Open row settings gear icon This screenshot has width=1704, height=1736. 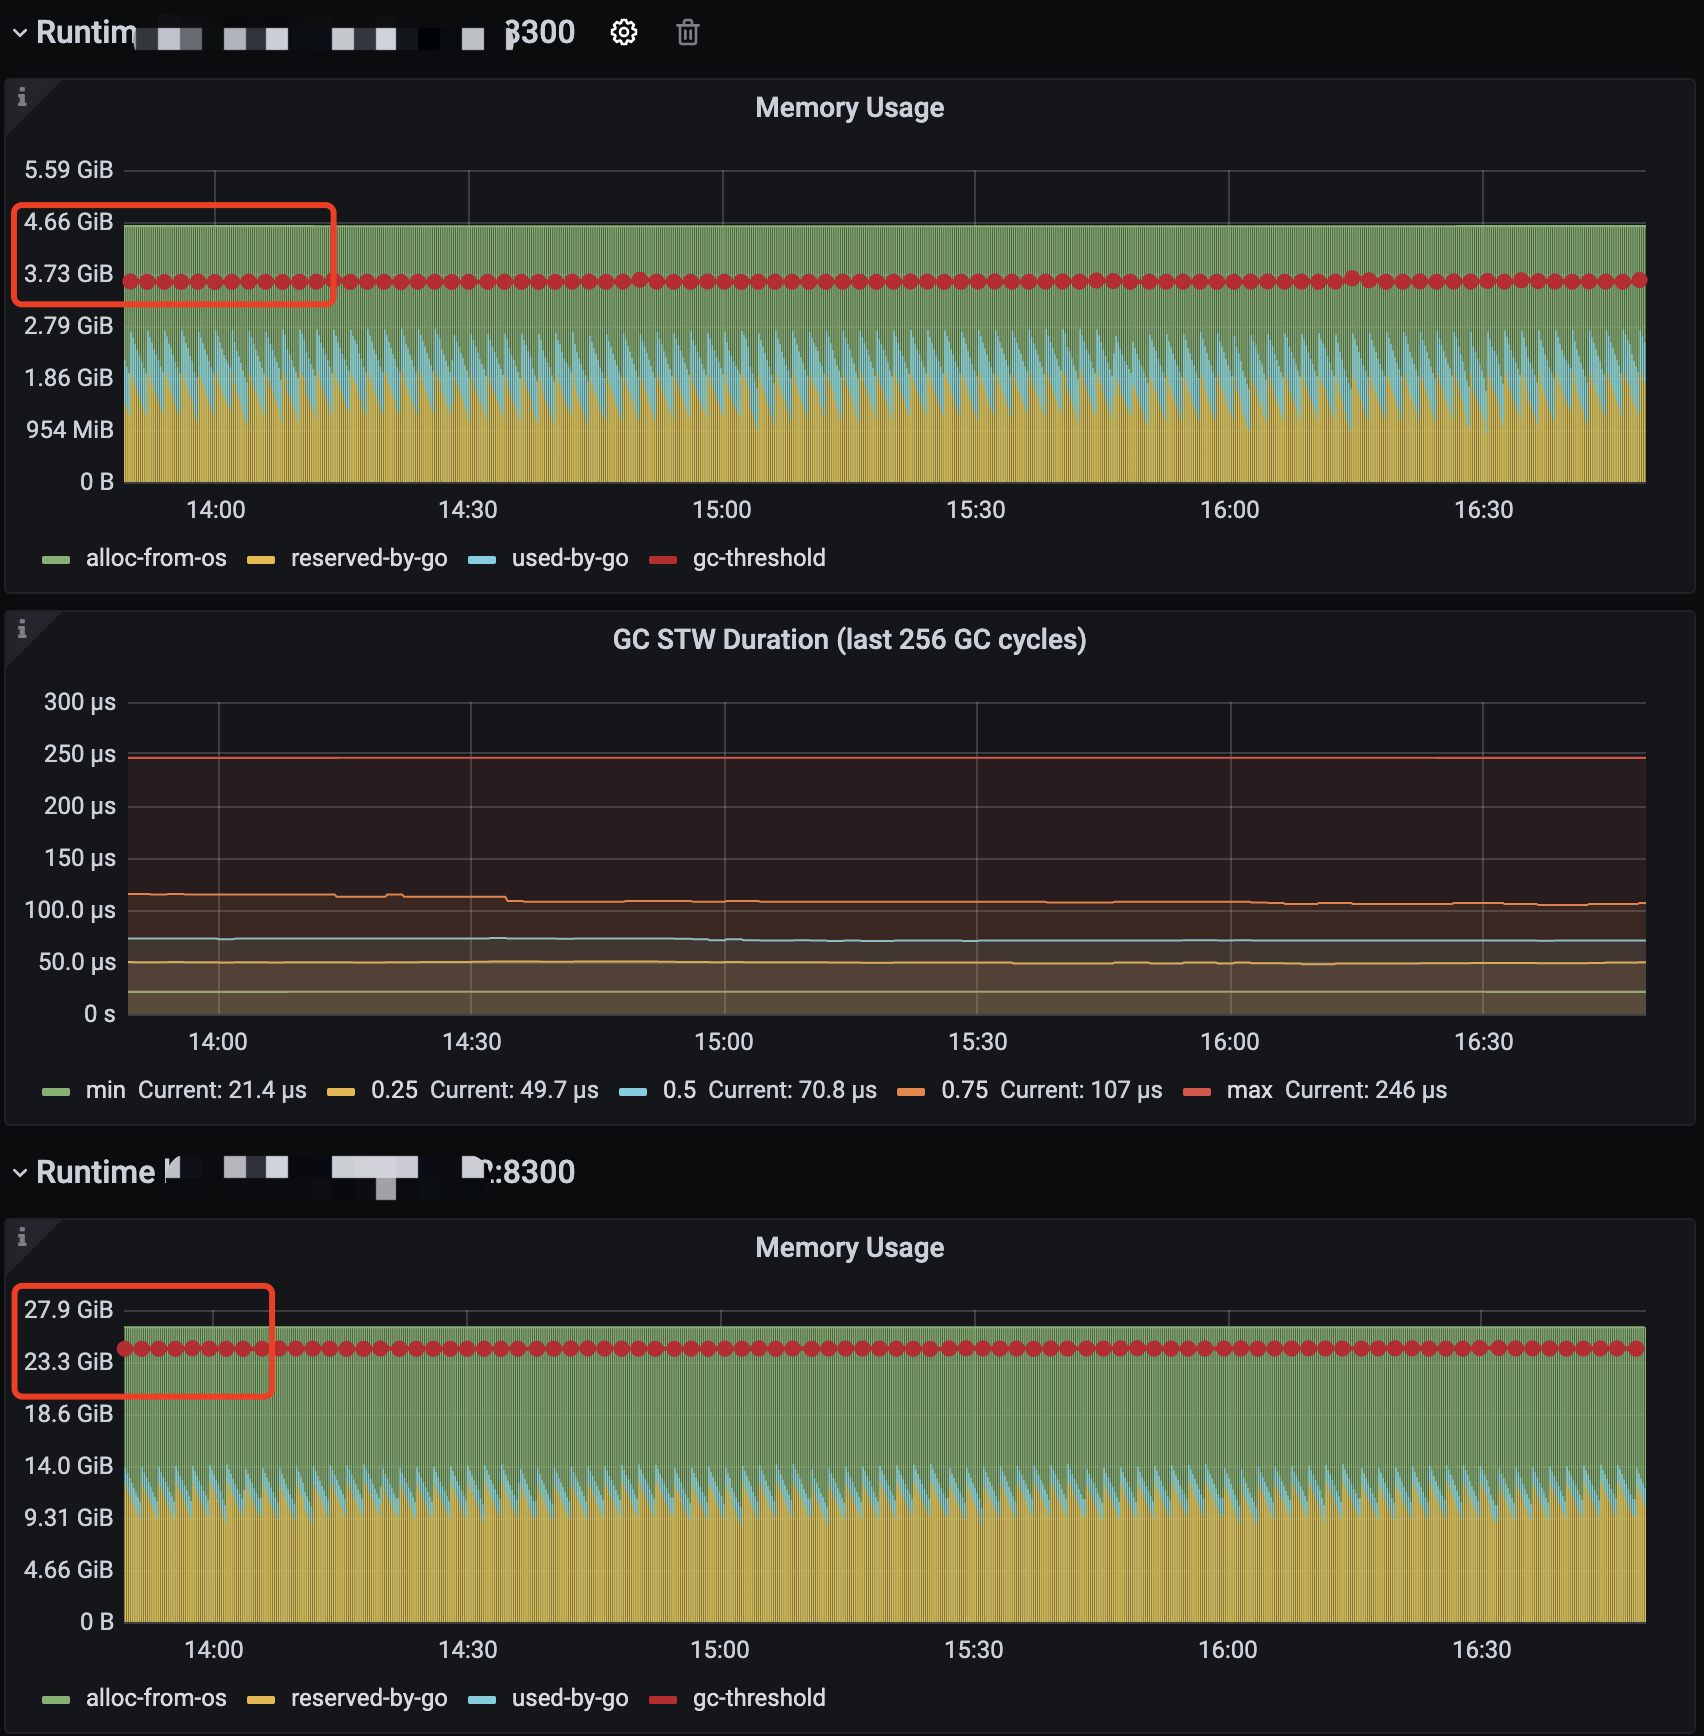tap(623, 33)
